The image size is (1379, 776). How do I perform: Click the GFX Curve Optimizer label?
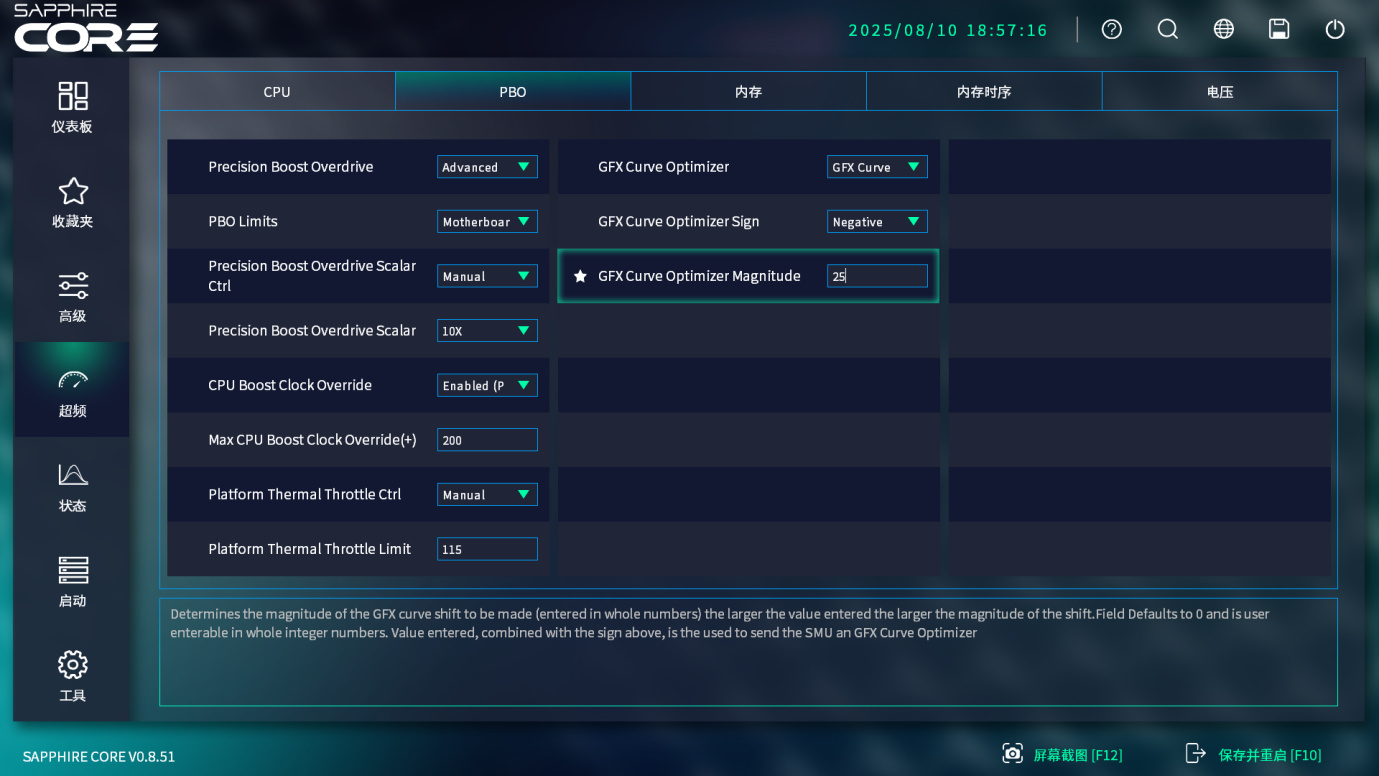pos(664,167)
